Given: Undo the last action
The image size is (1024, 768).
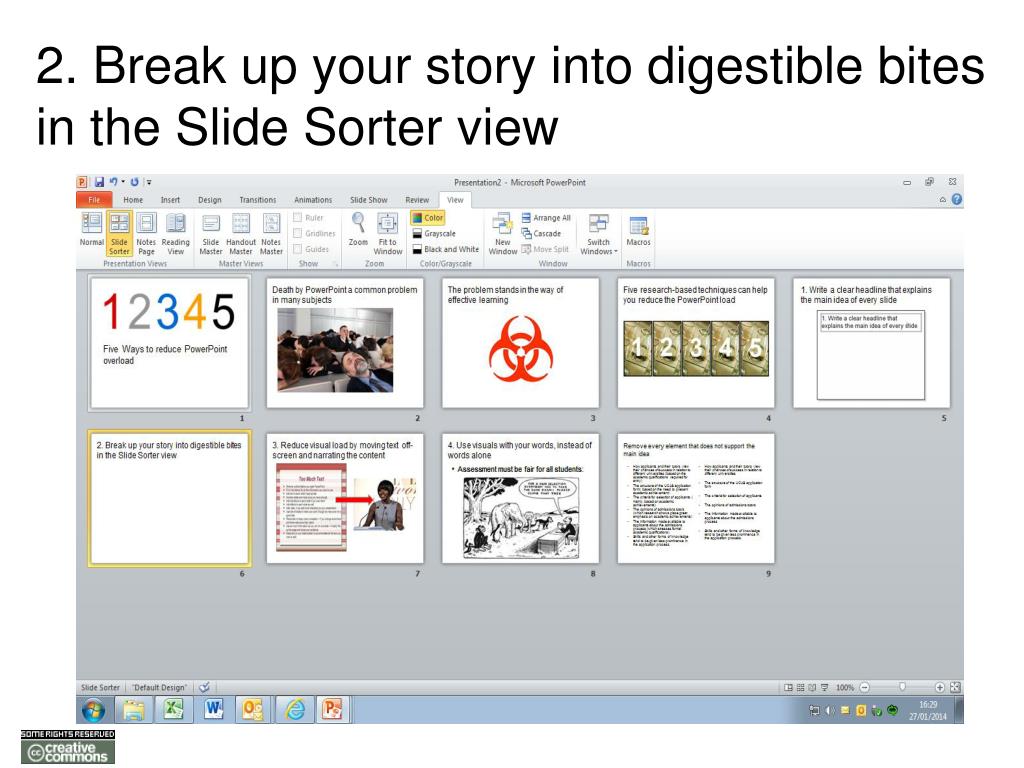Looking at the screenshot, I should click(x=114, y=182).
